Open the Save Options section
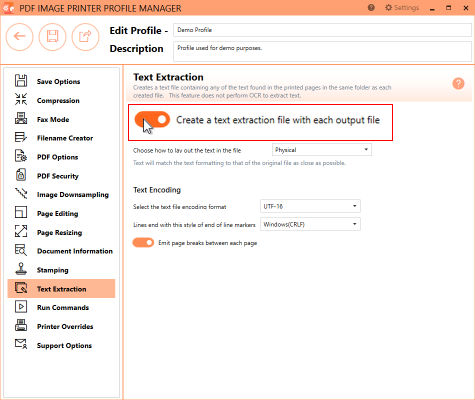 tap(61, 81)
